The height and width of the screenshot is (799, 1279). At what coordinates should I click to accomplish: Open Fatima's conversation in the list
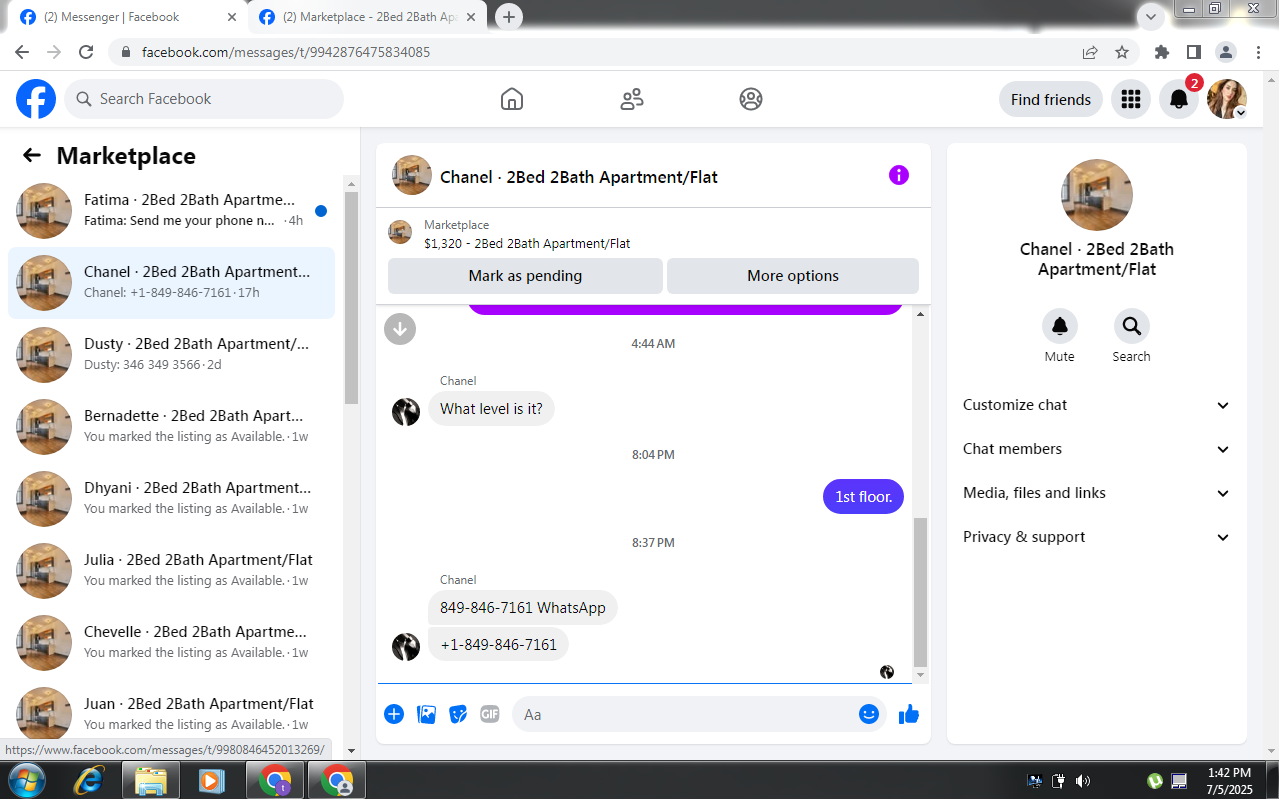(x=172, y=211)
